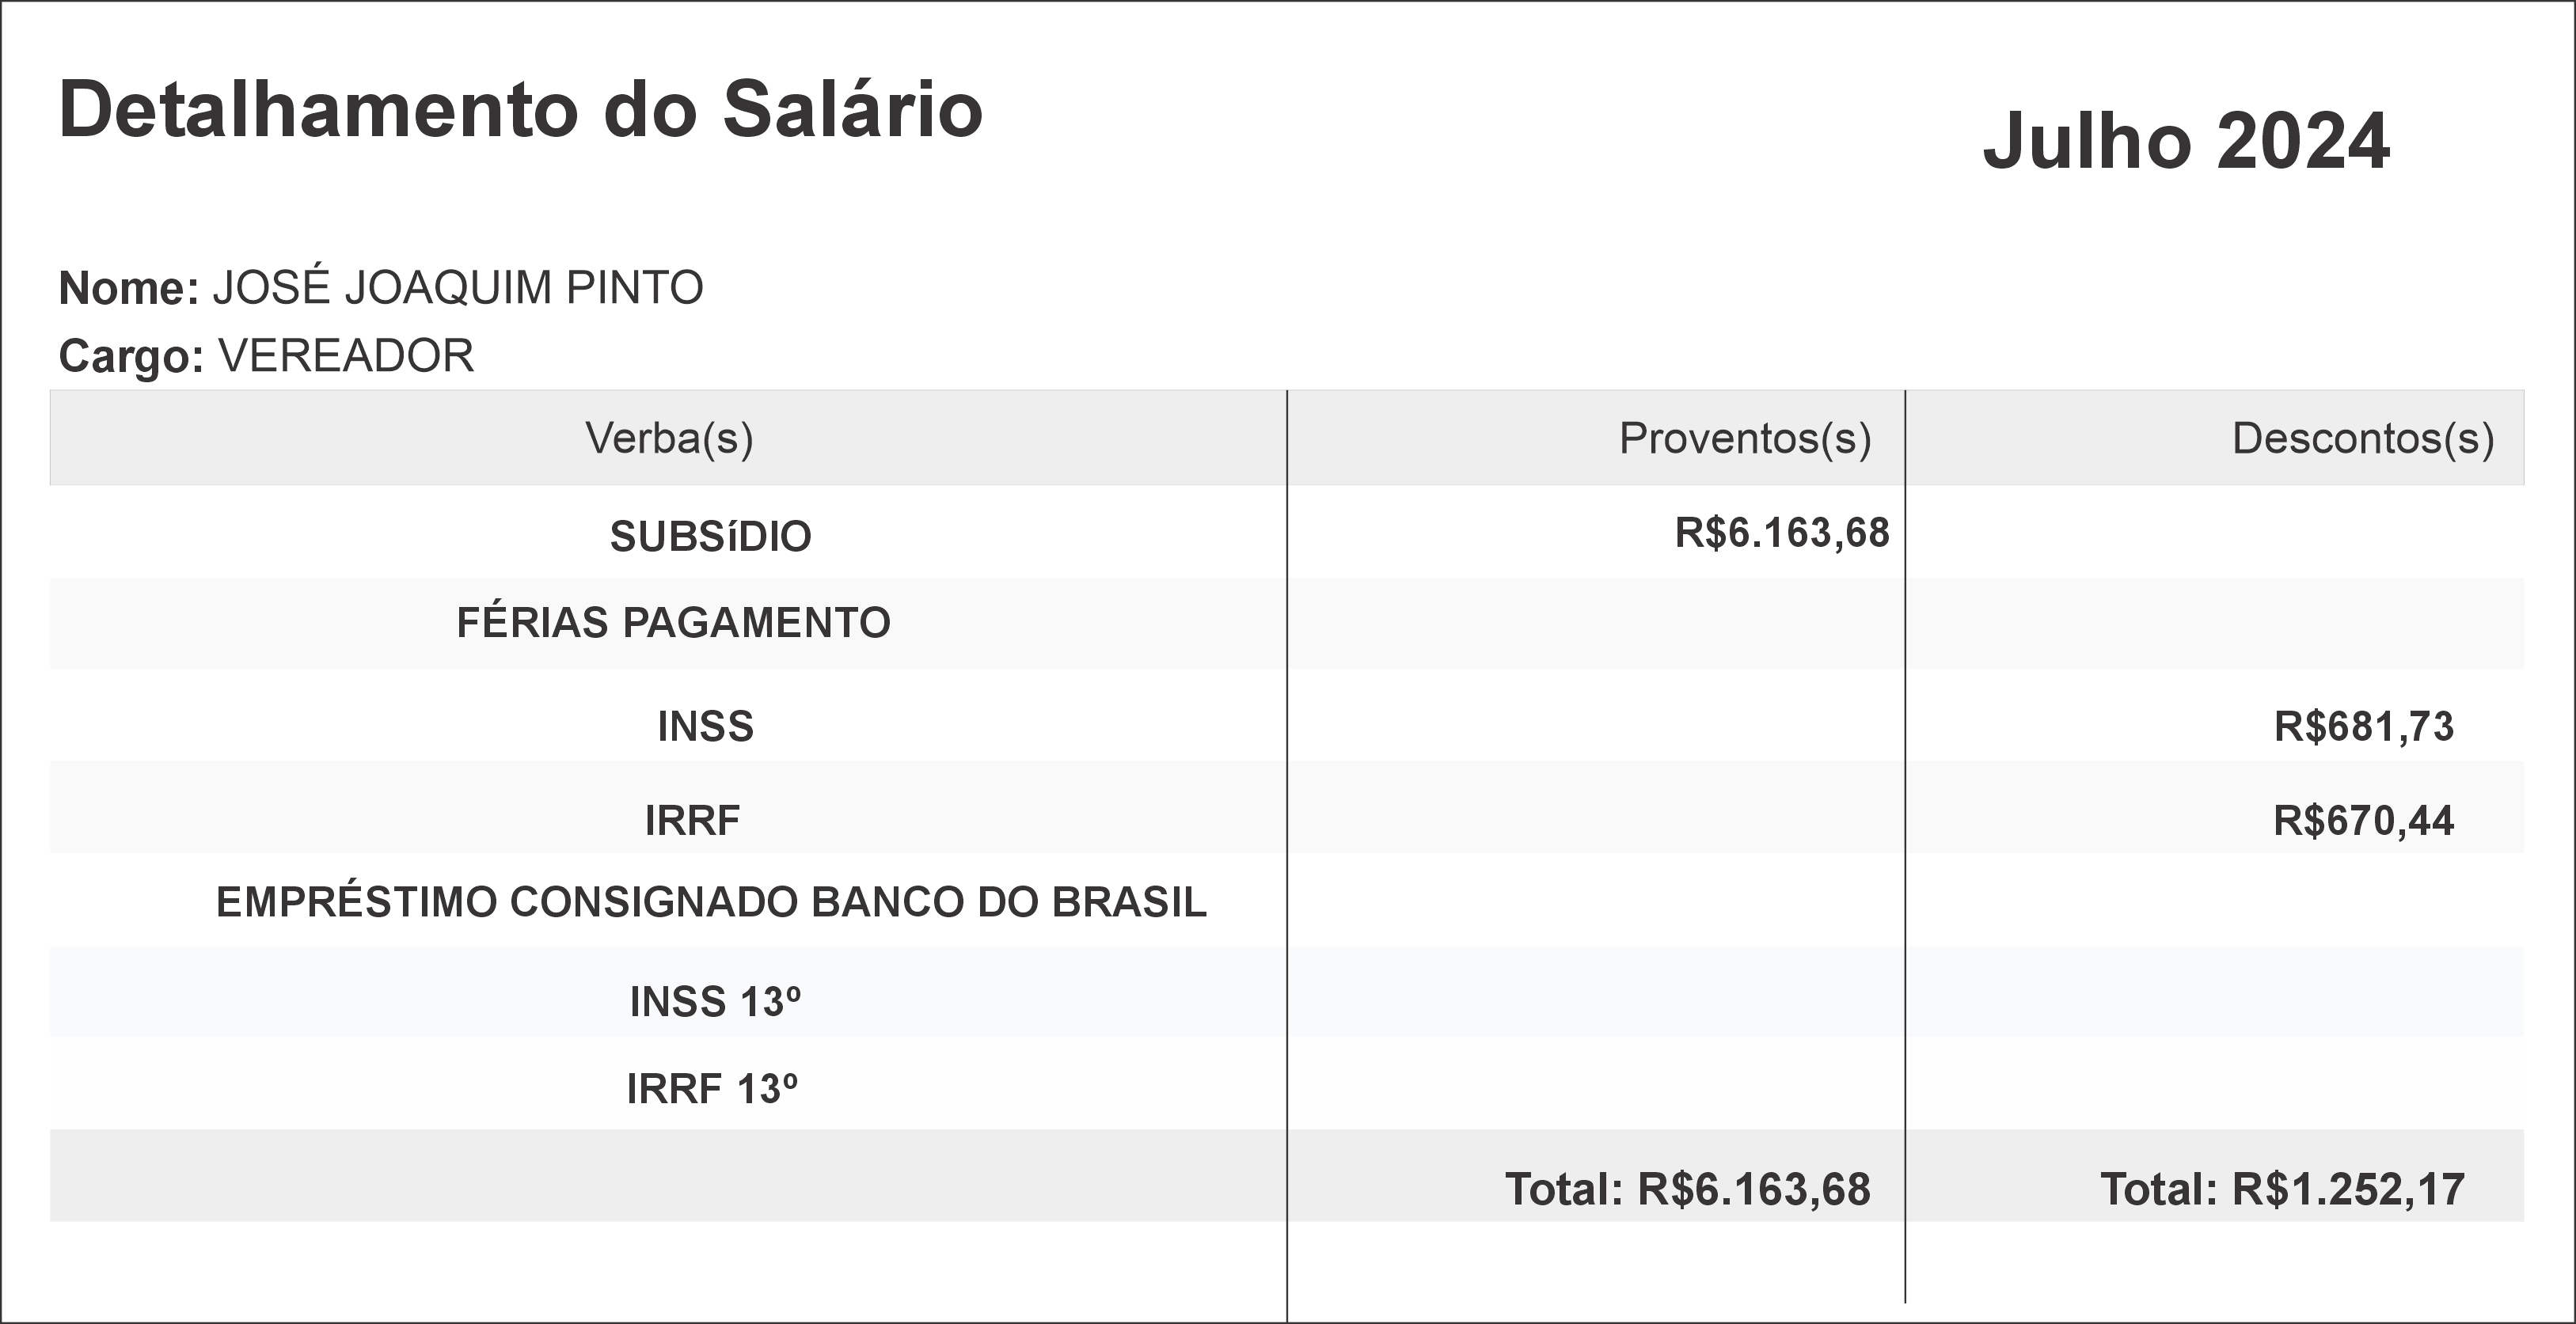Click the plain IRRF row label
Screen dimensions: 2576x1324
tap(692, 821)
